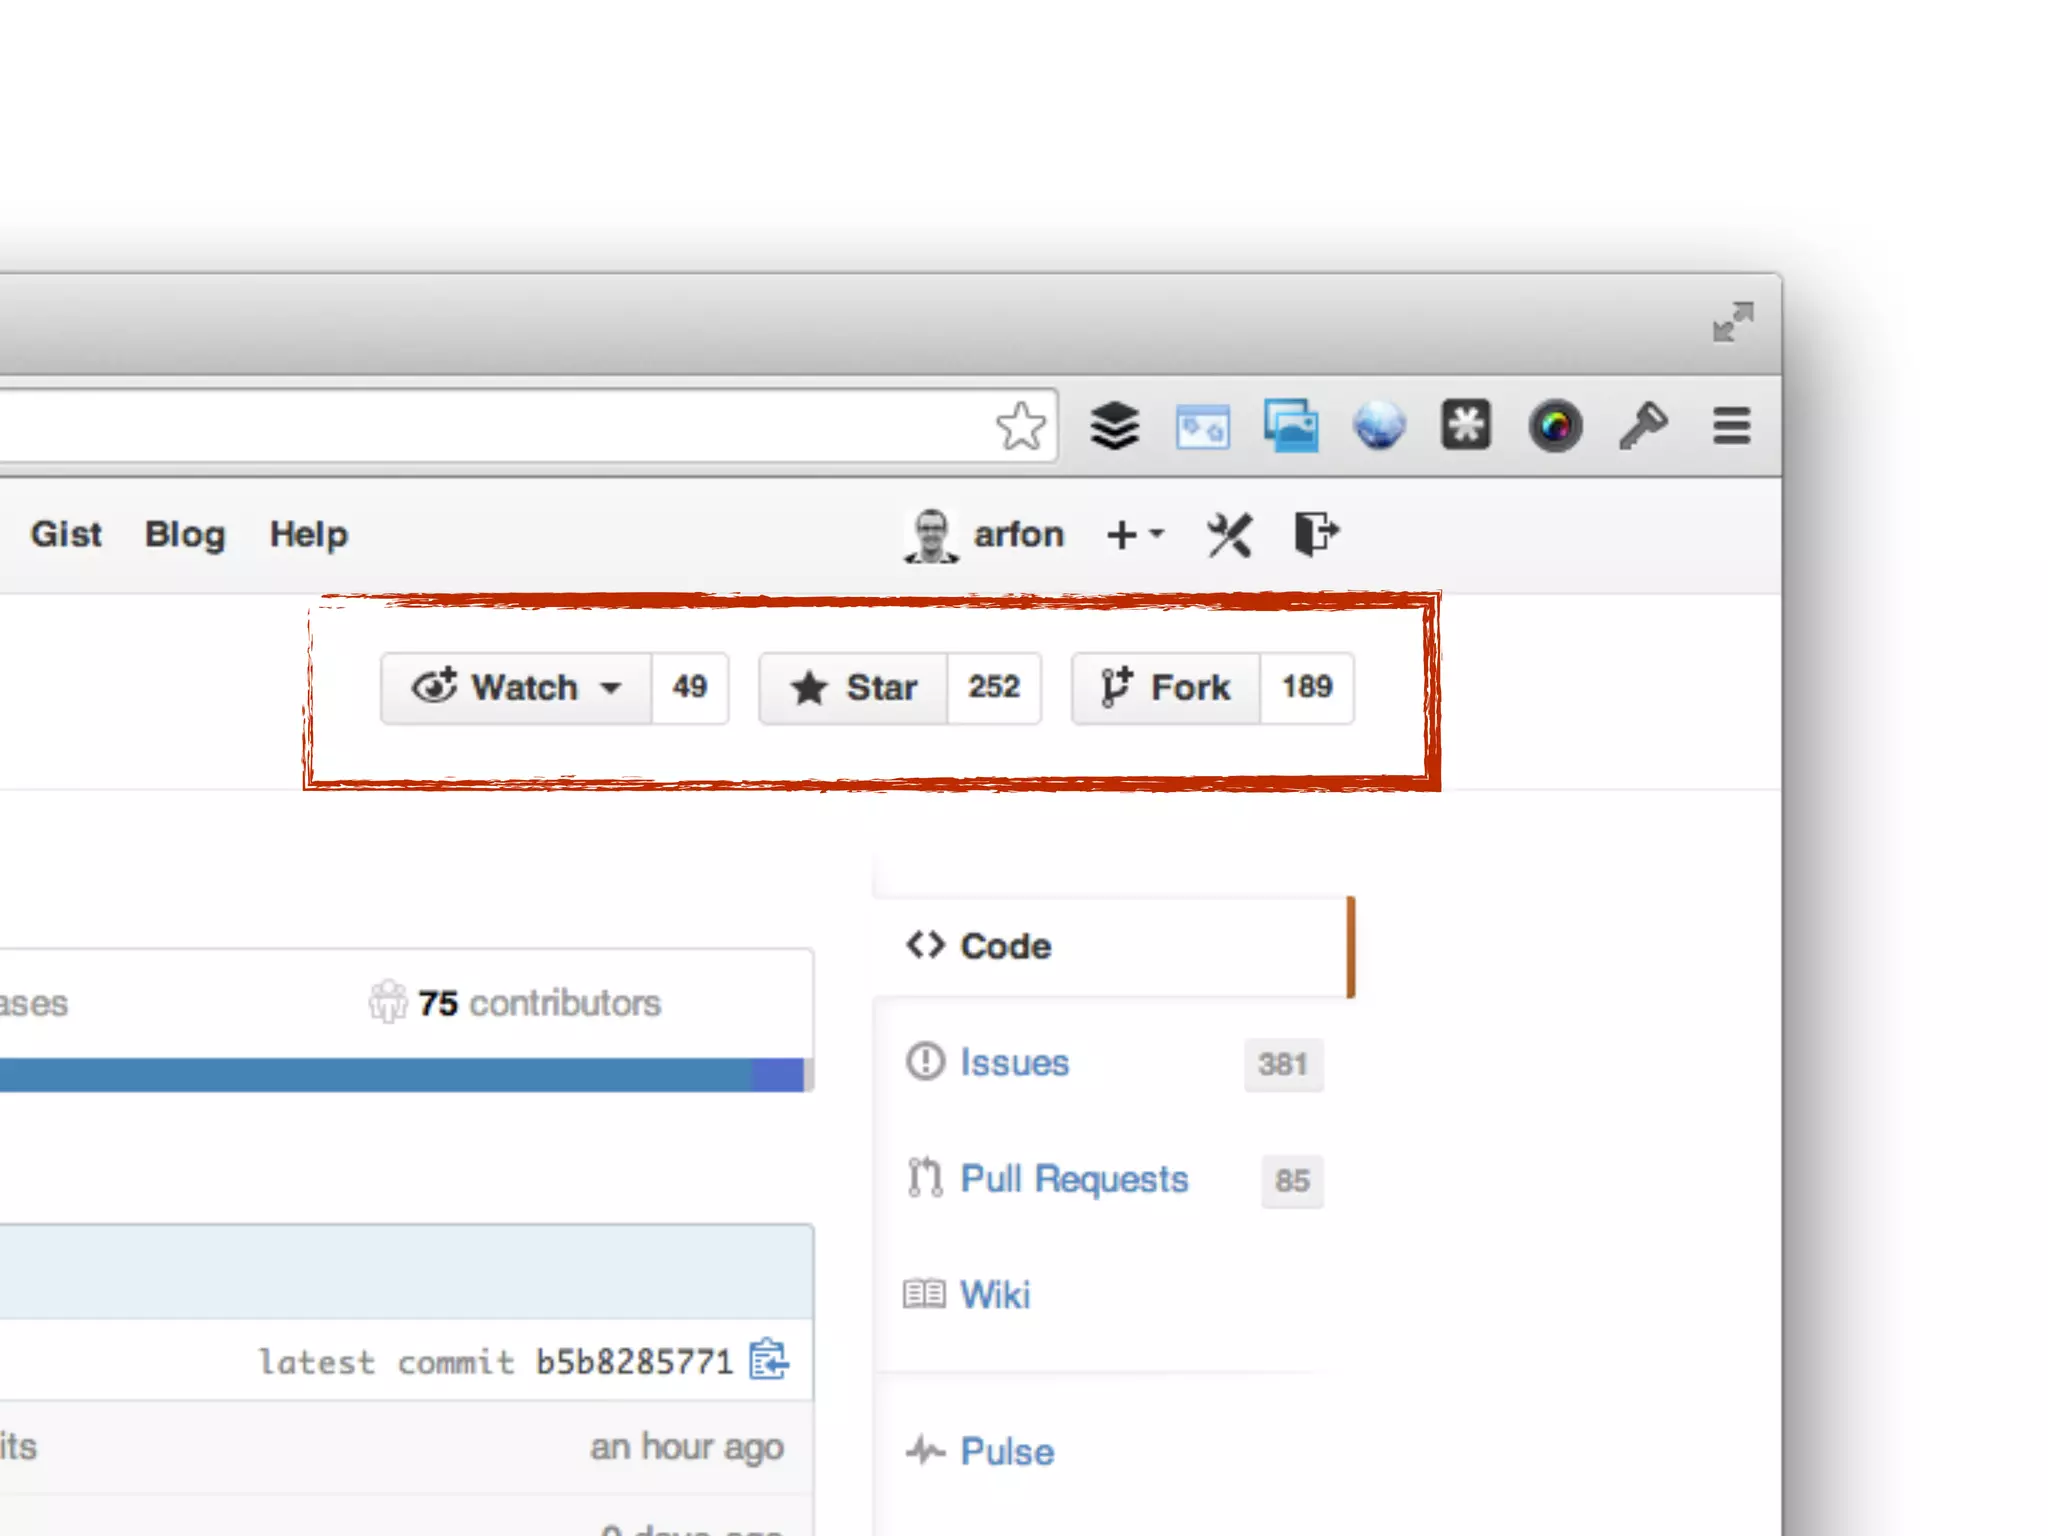Screen dimensions: 2048x1536
Task: Toggle fullscreen with the expand arrows
Action: [x=1732, y=323]
